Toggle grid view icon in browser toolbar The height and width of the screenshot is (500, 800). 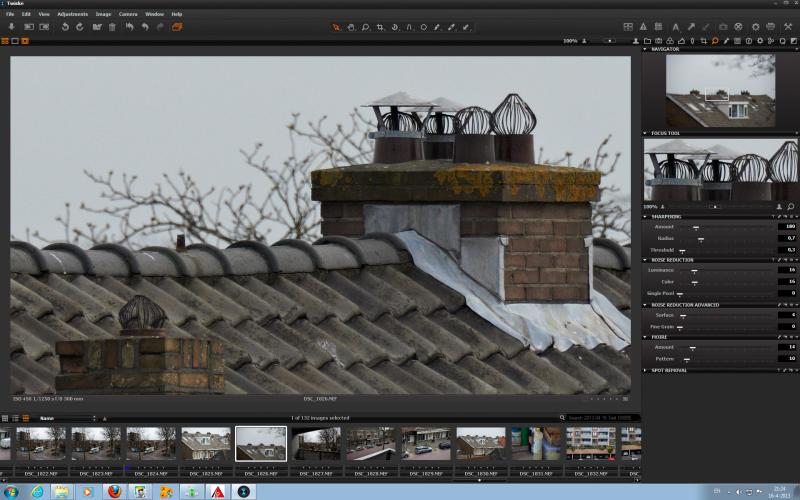5,418
